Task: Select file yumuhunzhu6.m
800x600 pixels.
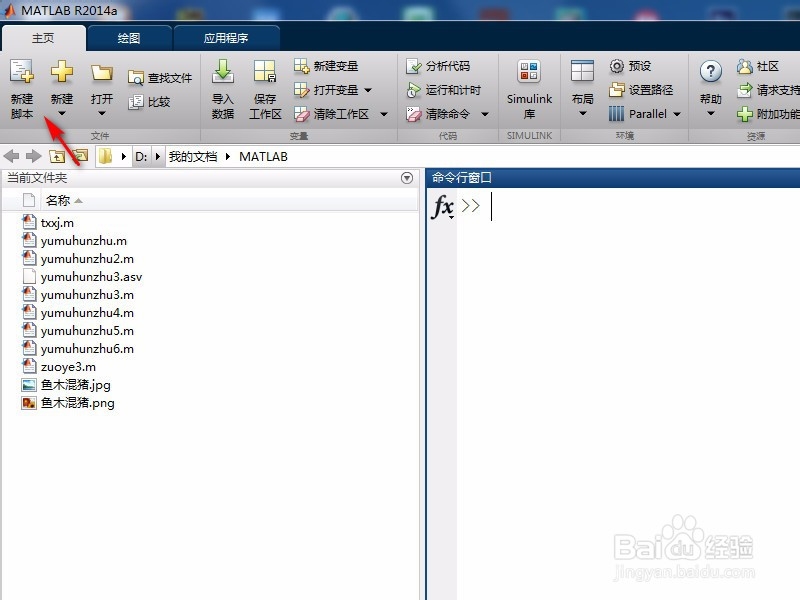Action: pyautogui.click(x=87, y=348)
